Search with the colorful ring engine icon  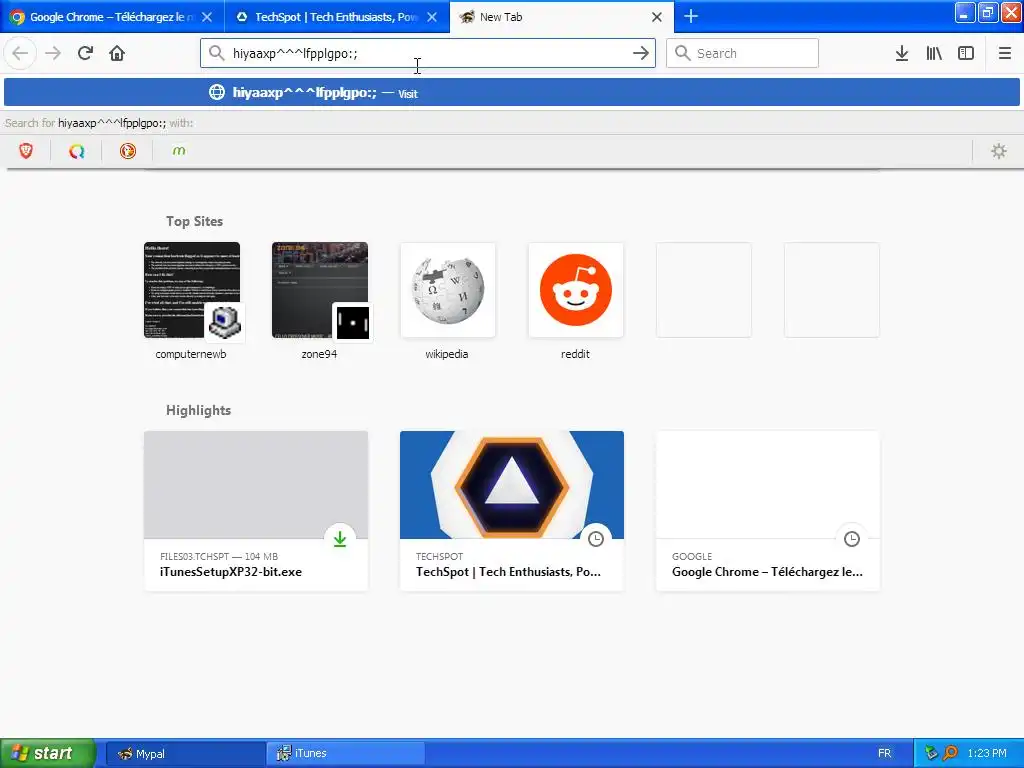77,151
